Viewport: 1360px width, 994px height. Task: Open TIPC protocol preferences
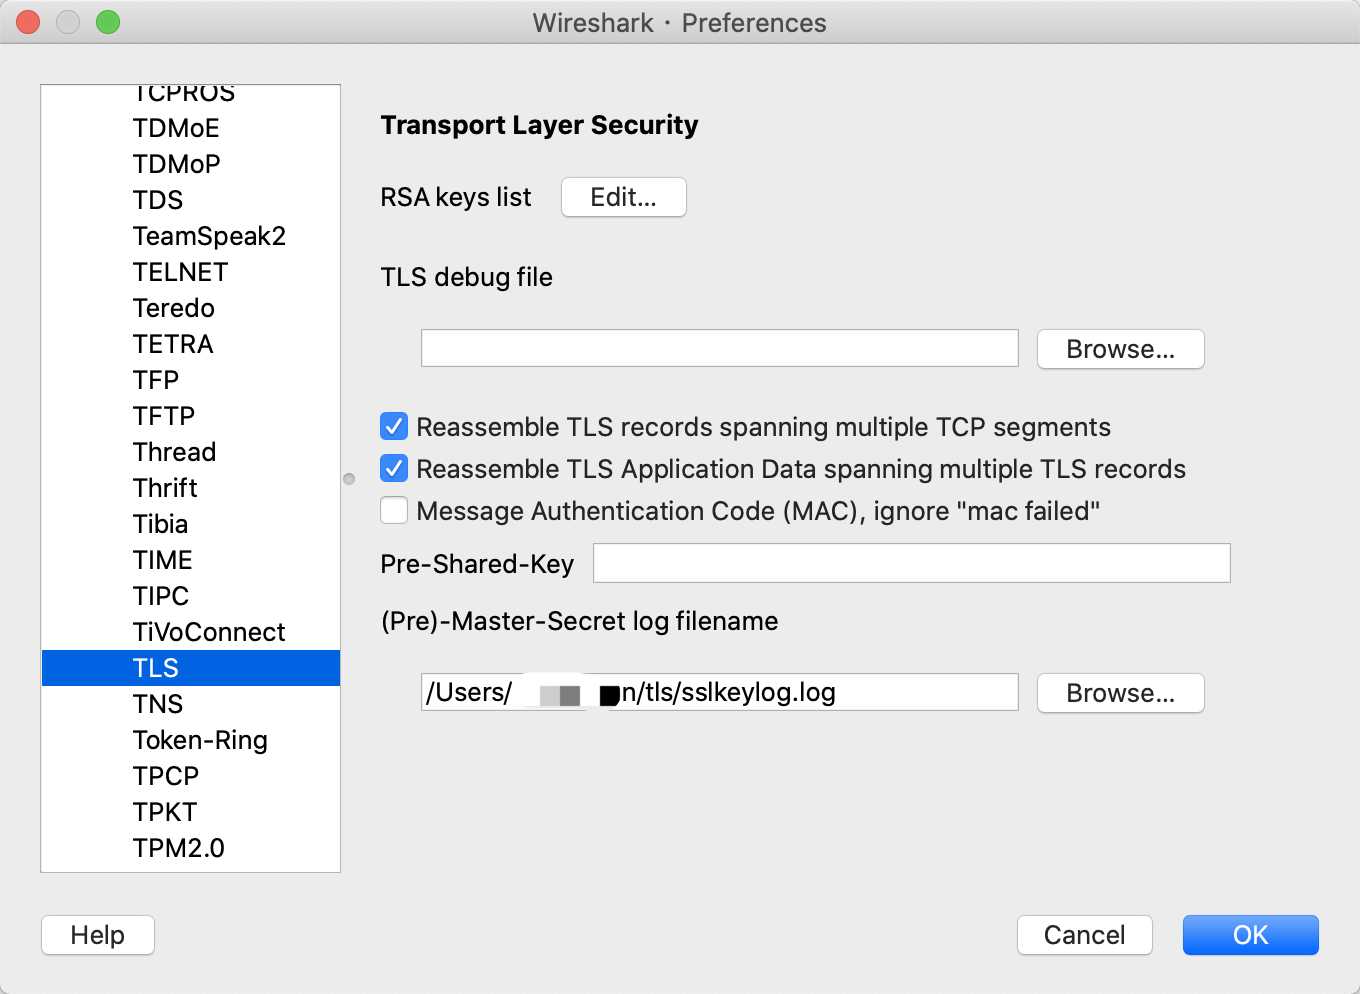(190, 596)
